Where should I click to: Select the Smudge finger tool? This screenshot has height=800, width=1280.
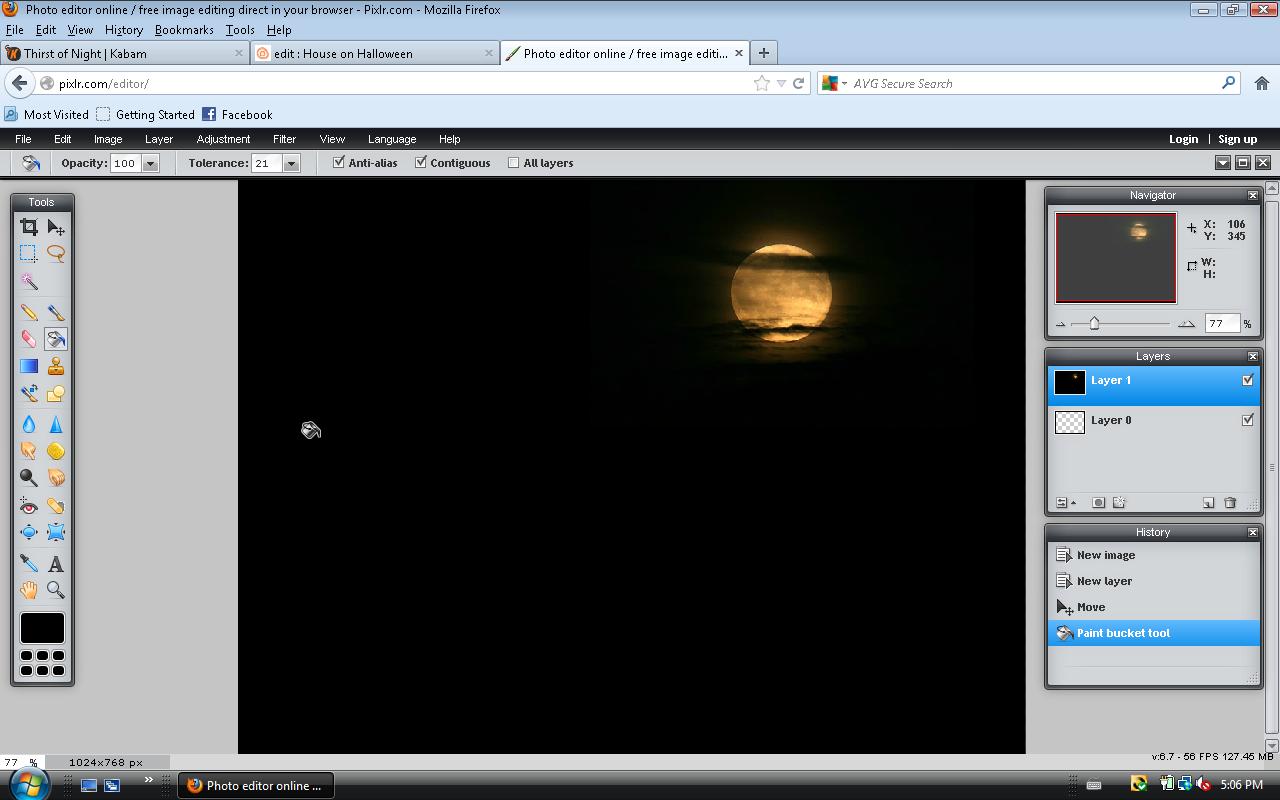pos(29,451)
